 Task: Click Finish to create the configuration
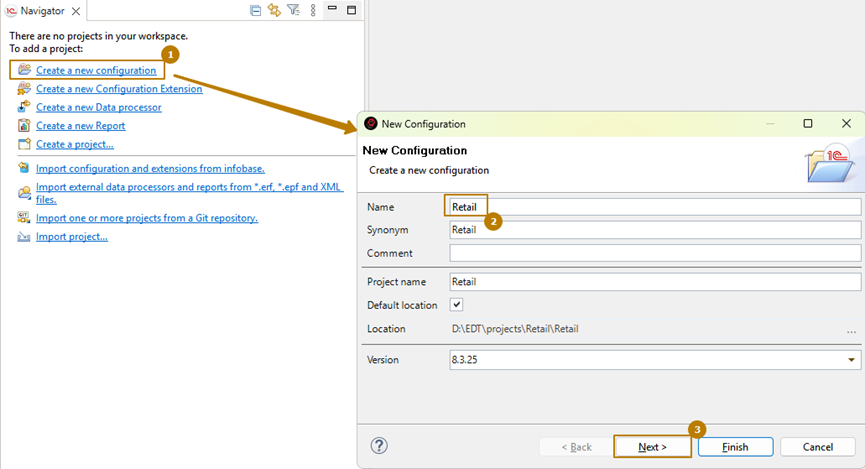pos(735,447)
